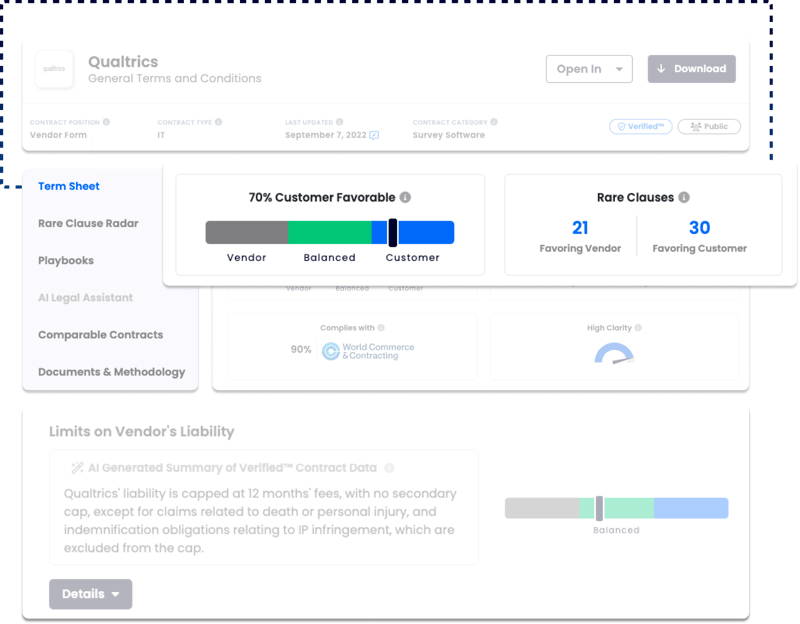Click the liability balance bar handle
This screenshot has height=624, width=800.
[599, 508]
